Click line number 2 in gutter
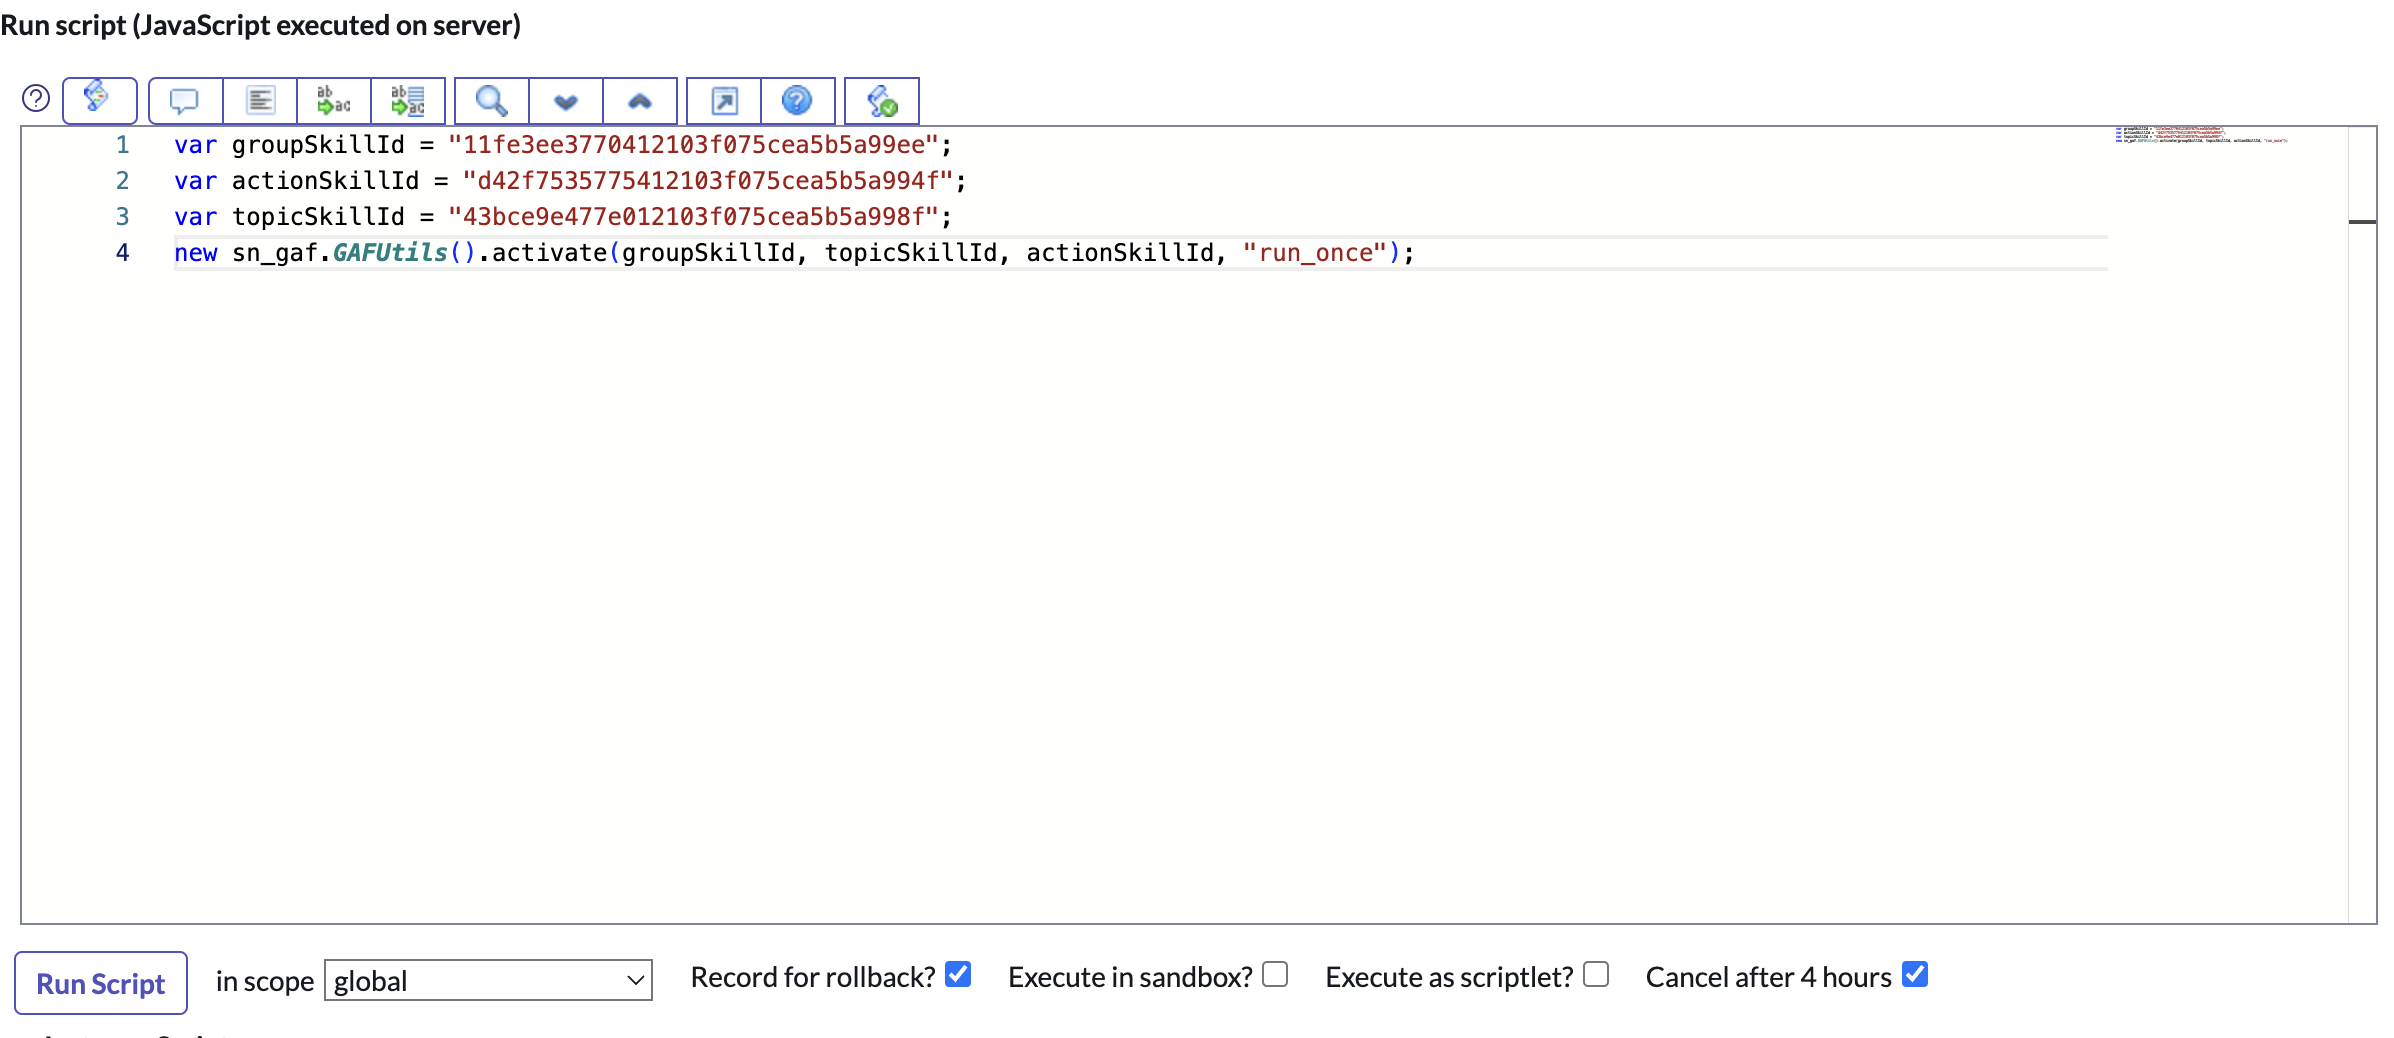 [122, 181]
